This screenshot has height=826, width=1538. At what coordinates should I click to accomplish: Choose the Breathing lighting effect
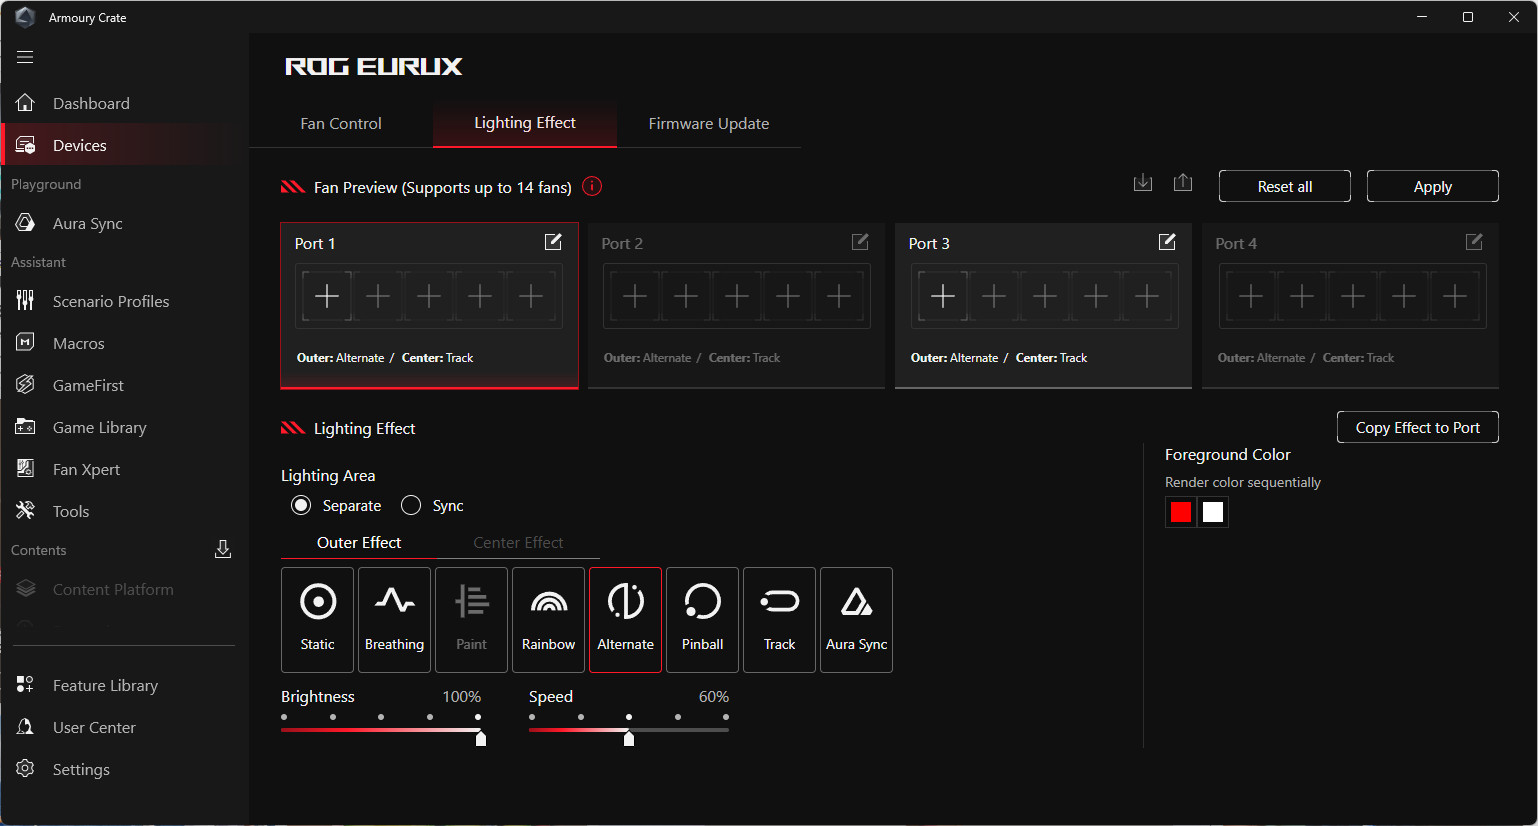click(x=395, y=620)
